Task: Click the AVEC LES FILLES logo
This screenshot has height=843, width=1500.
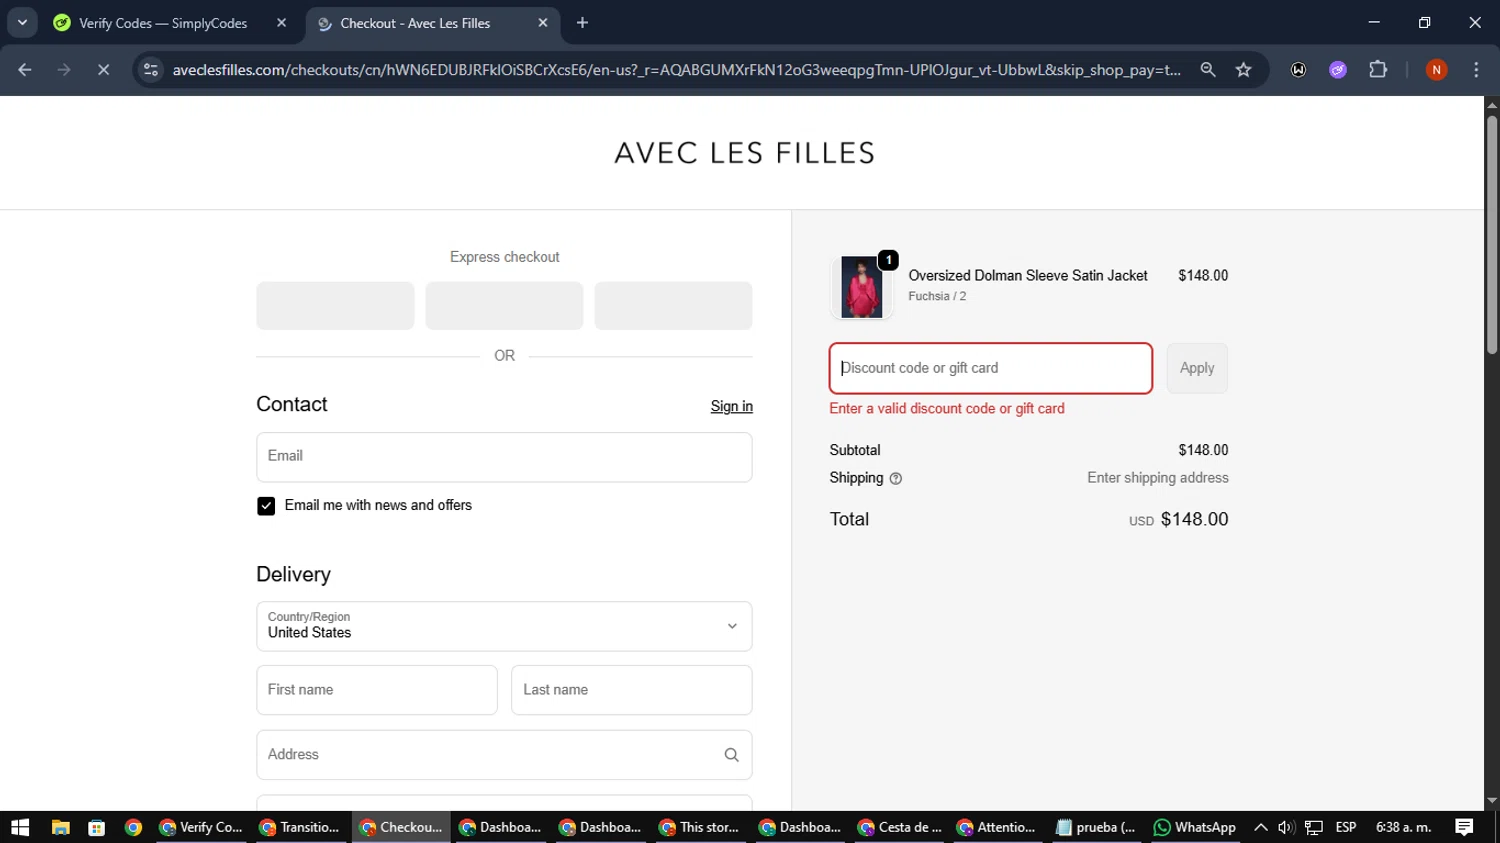Action: 745,153
